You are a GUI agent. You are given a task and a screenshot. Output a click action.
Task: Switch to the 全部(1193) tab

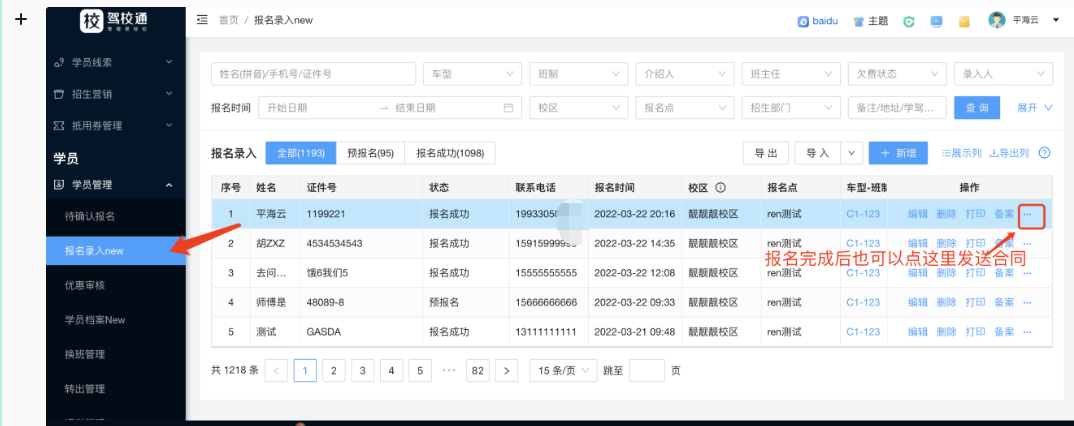click(301, 153)
